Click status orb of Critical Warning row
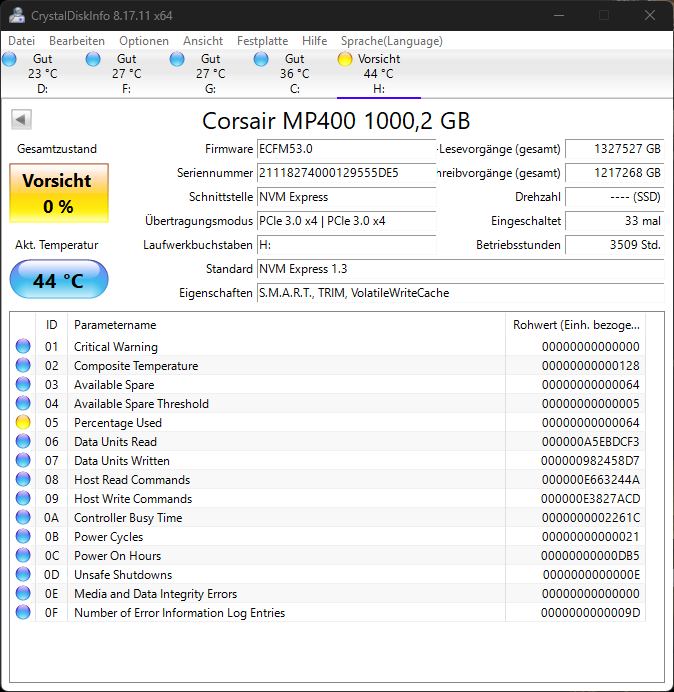This screenshot has width=674, height=692. (x=23, y=346)
